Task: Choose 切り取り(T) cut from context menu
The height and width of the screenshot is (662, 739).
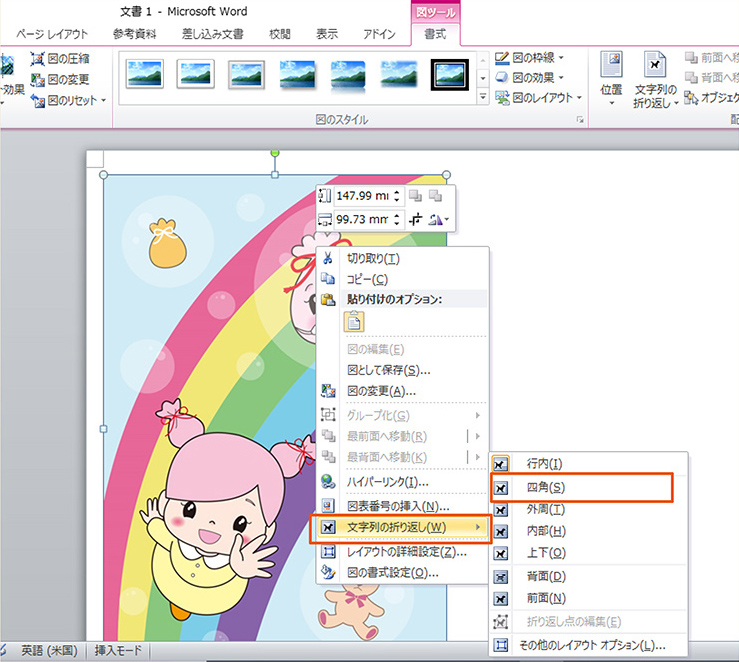Action: coord(402,258)
